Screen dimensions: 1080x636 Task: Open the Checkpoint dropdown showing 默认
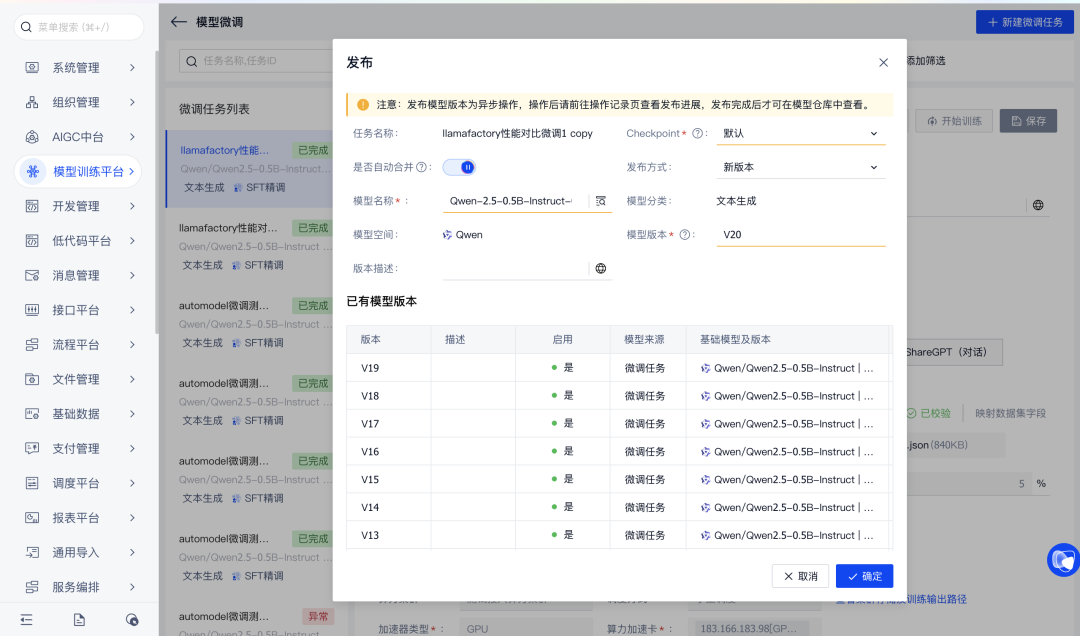800,133
